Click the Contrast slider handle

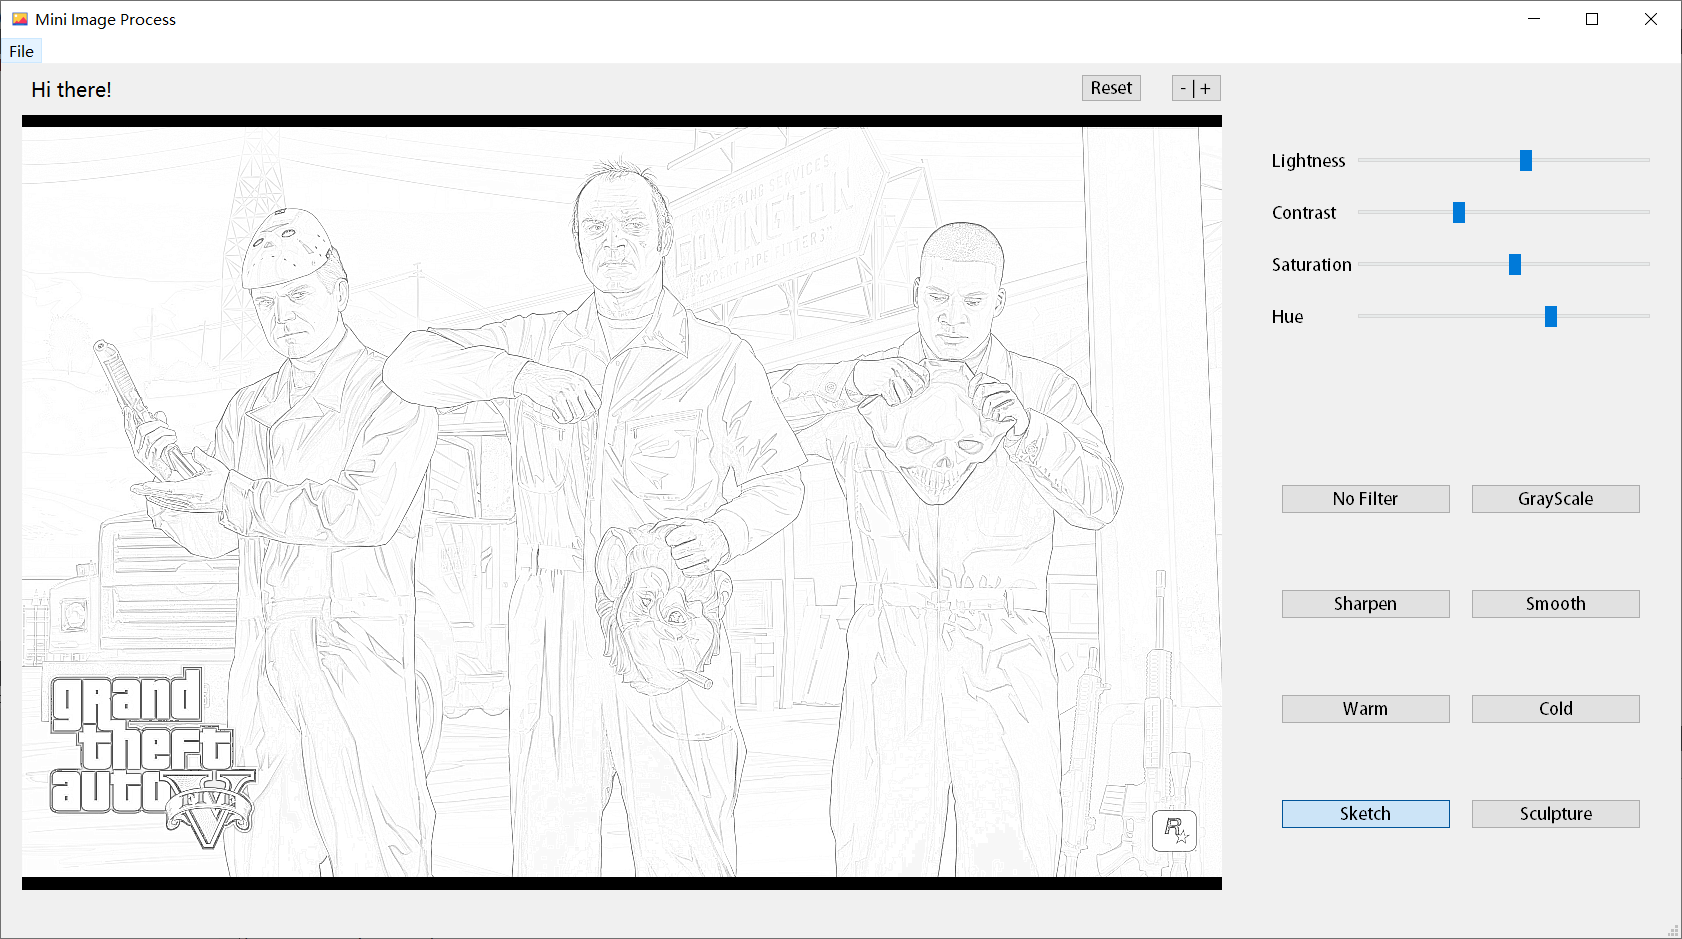pyautogui.click(x=1459, y=212)
